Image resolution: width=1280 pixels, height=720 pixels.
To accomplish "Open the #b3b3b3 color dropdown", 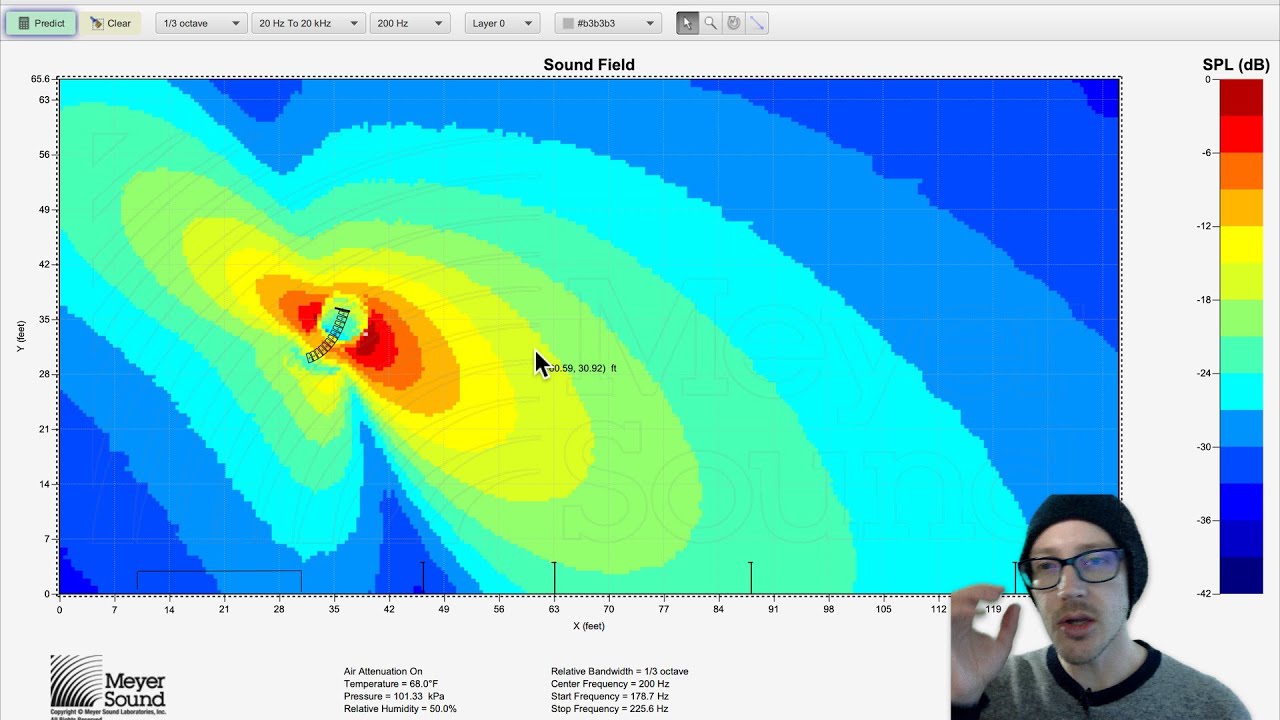I will (x=607, y=23).
